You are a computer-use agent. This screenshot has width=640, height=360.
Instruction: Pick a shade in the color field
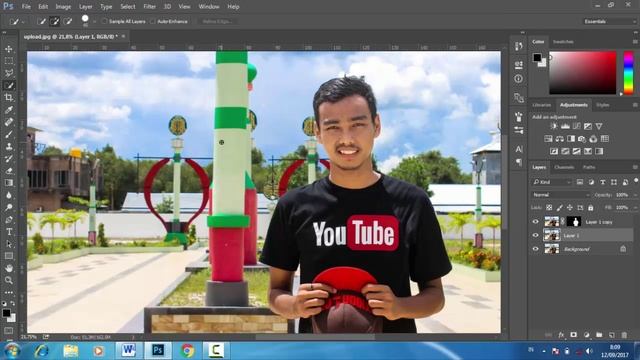[582, 73]
